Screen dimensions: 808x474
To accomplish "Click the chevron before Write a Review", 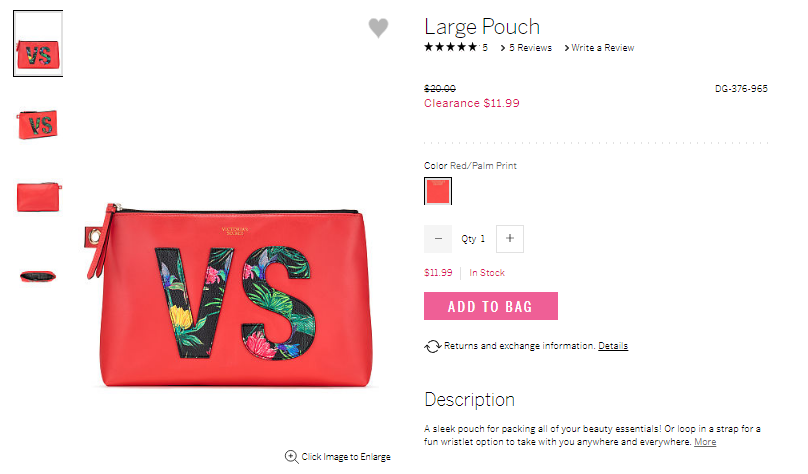I will coord(567,48).
